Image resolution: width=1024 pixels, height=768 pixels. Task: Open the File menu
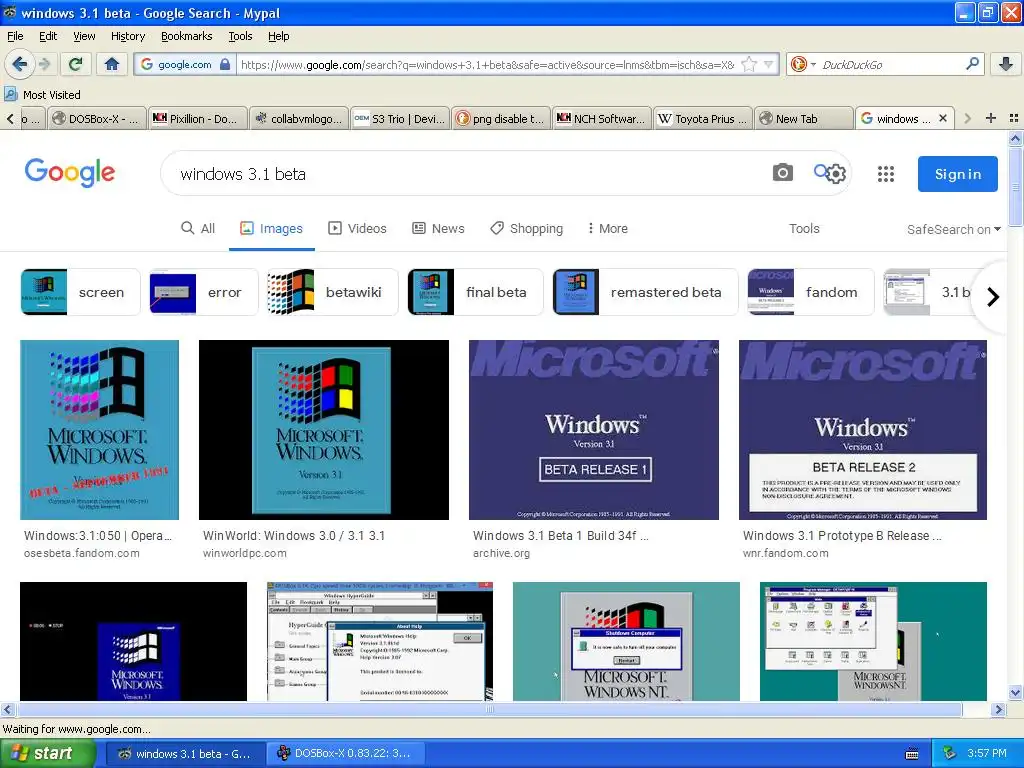pos(15,36)
